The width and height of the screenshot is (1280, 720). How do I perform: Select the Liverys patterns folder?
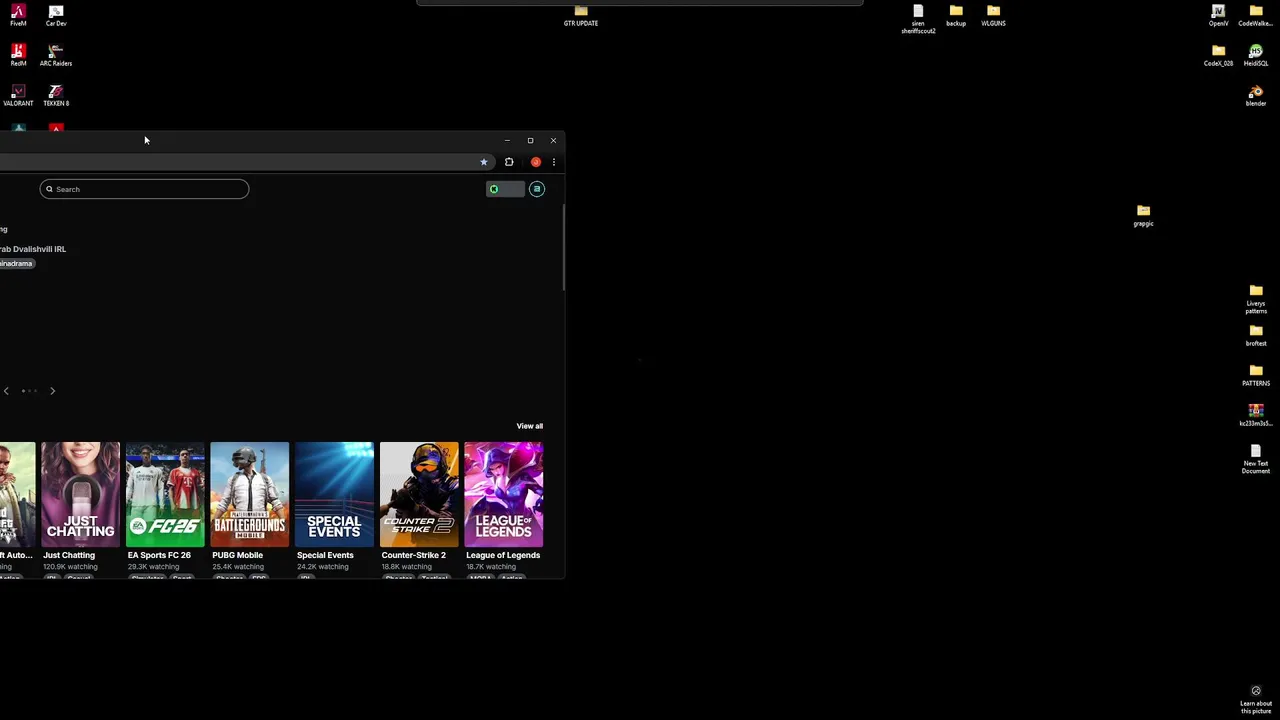click(x=1256, y=299)
